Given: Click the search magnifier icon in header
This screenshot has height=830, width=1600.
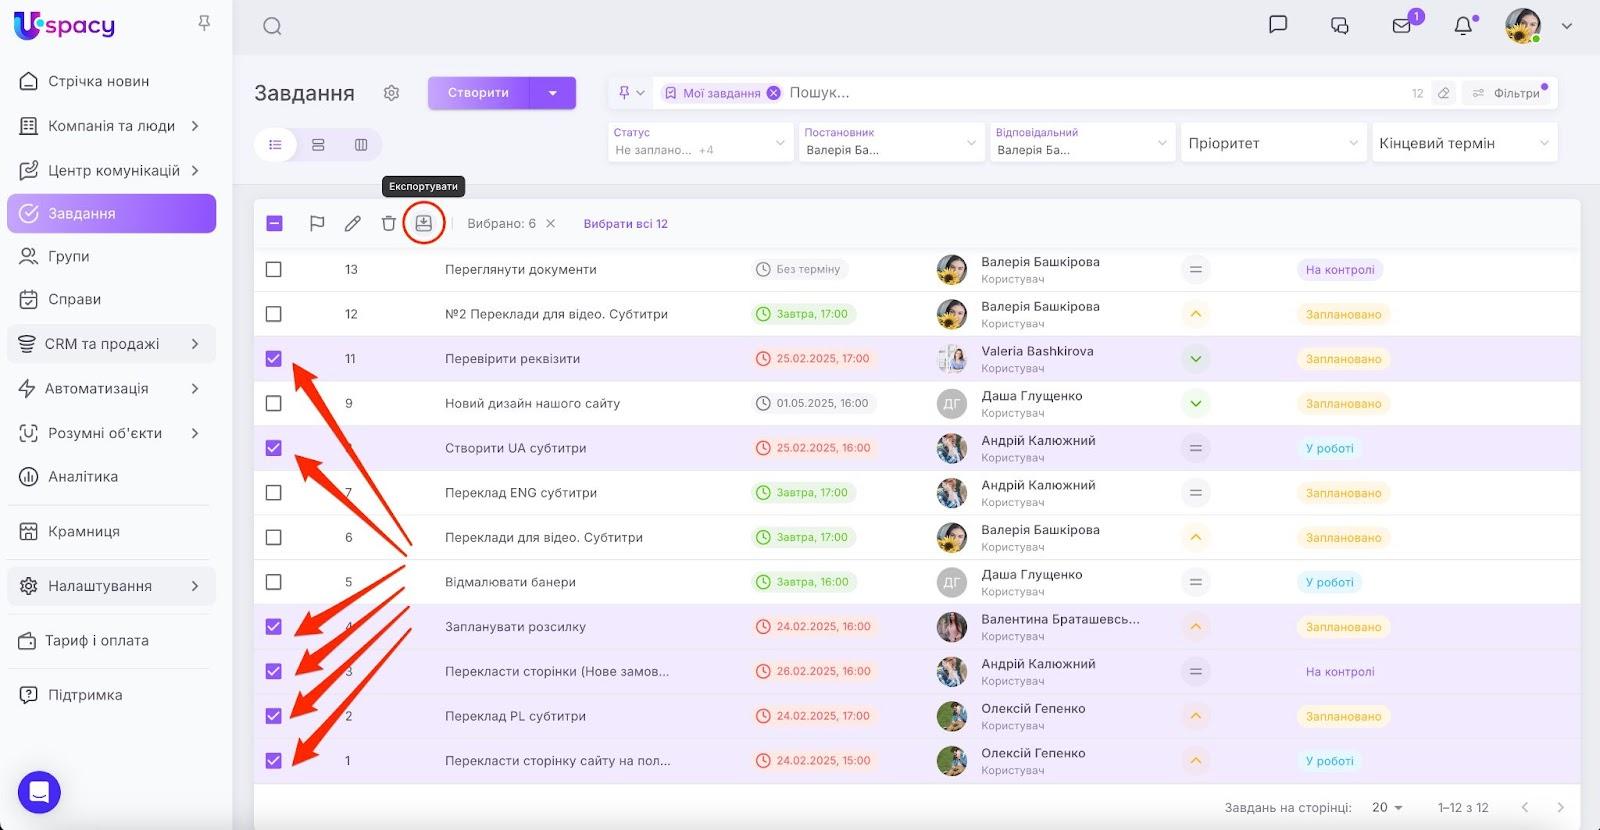Looking at the screenshot, I should click(x=272, y=27).
